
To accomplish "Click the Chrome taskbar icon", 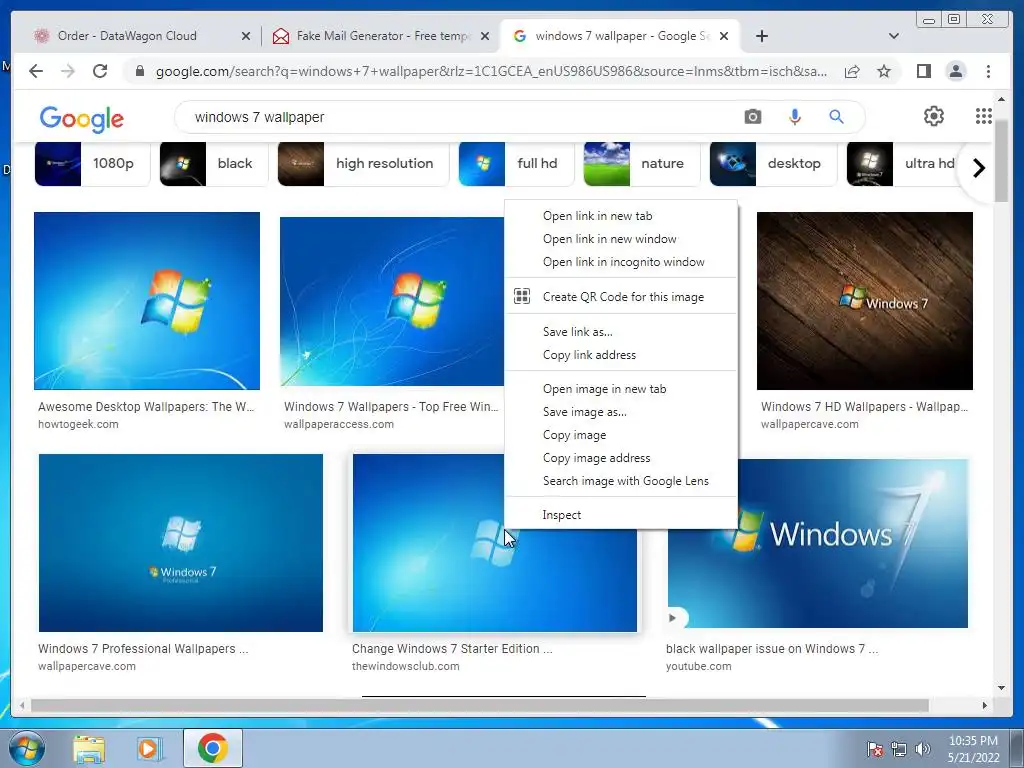I will [x=213, y=748].
